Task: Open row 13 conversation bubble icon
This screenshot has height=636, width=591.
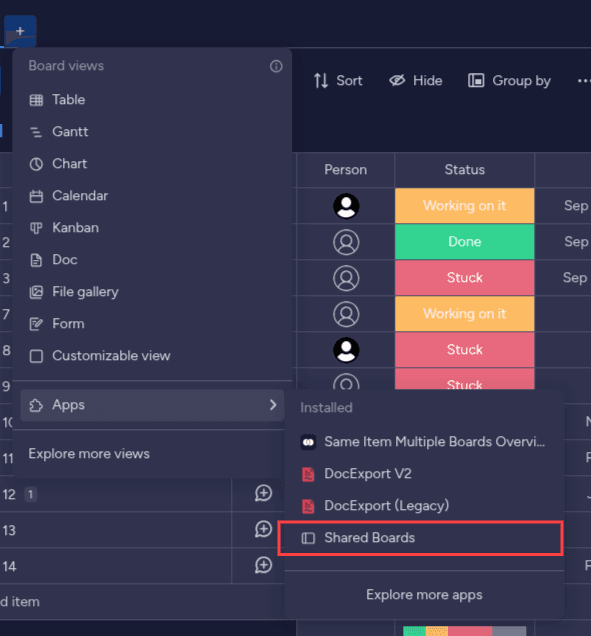Action: click(263, 529)
